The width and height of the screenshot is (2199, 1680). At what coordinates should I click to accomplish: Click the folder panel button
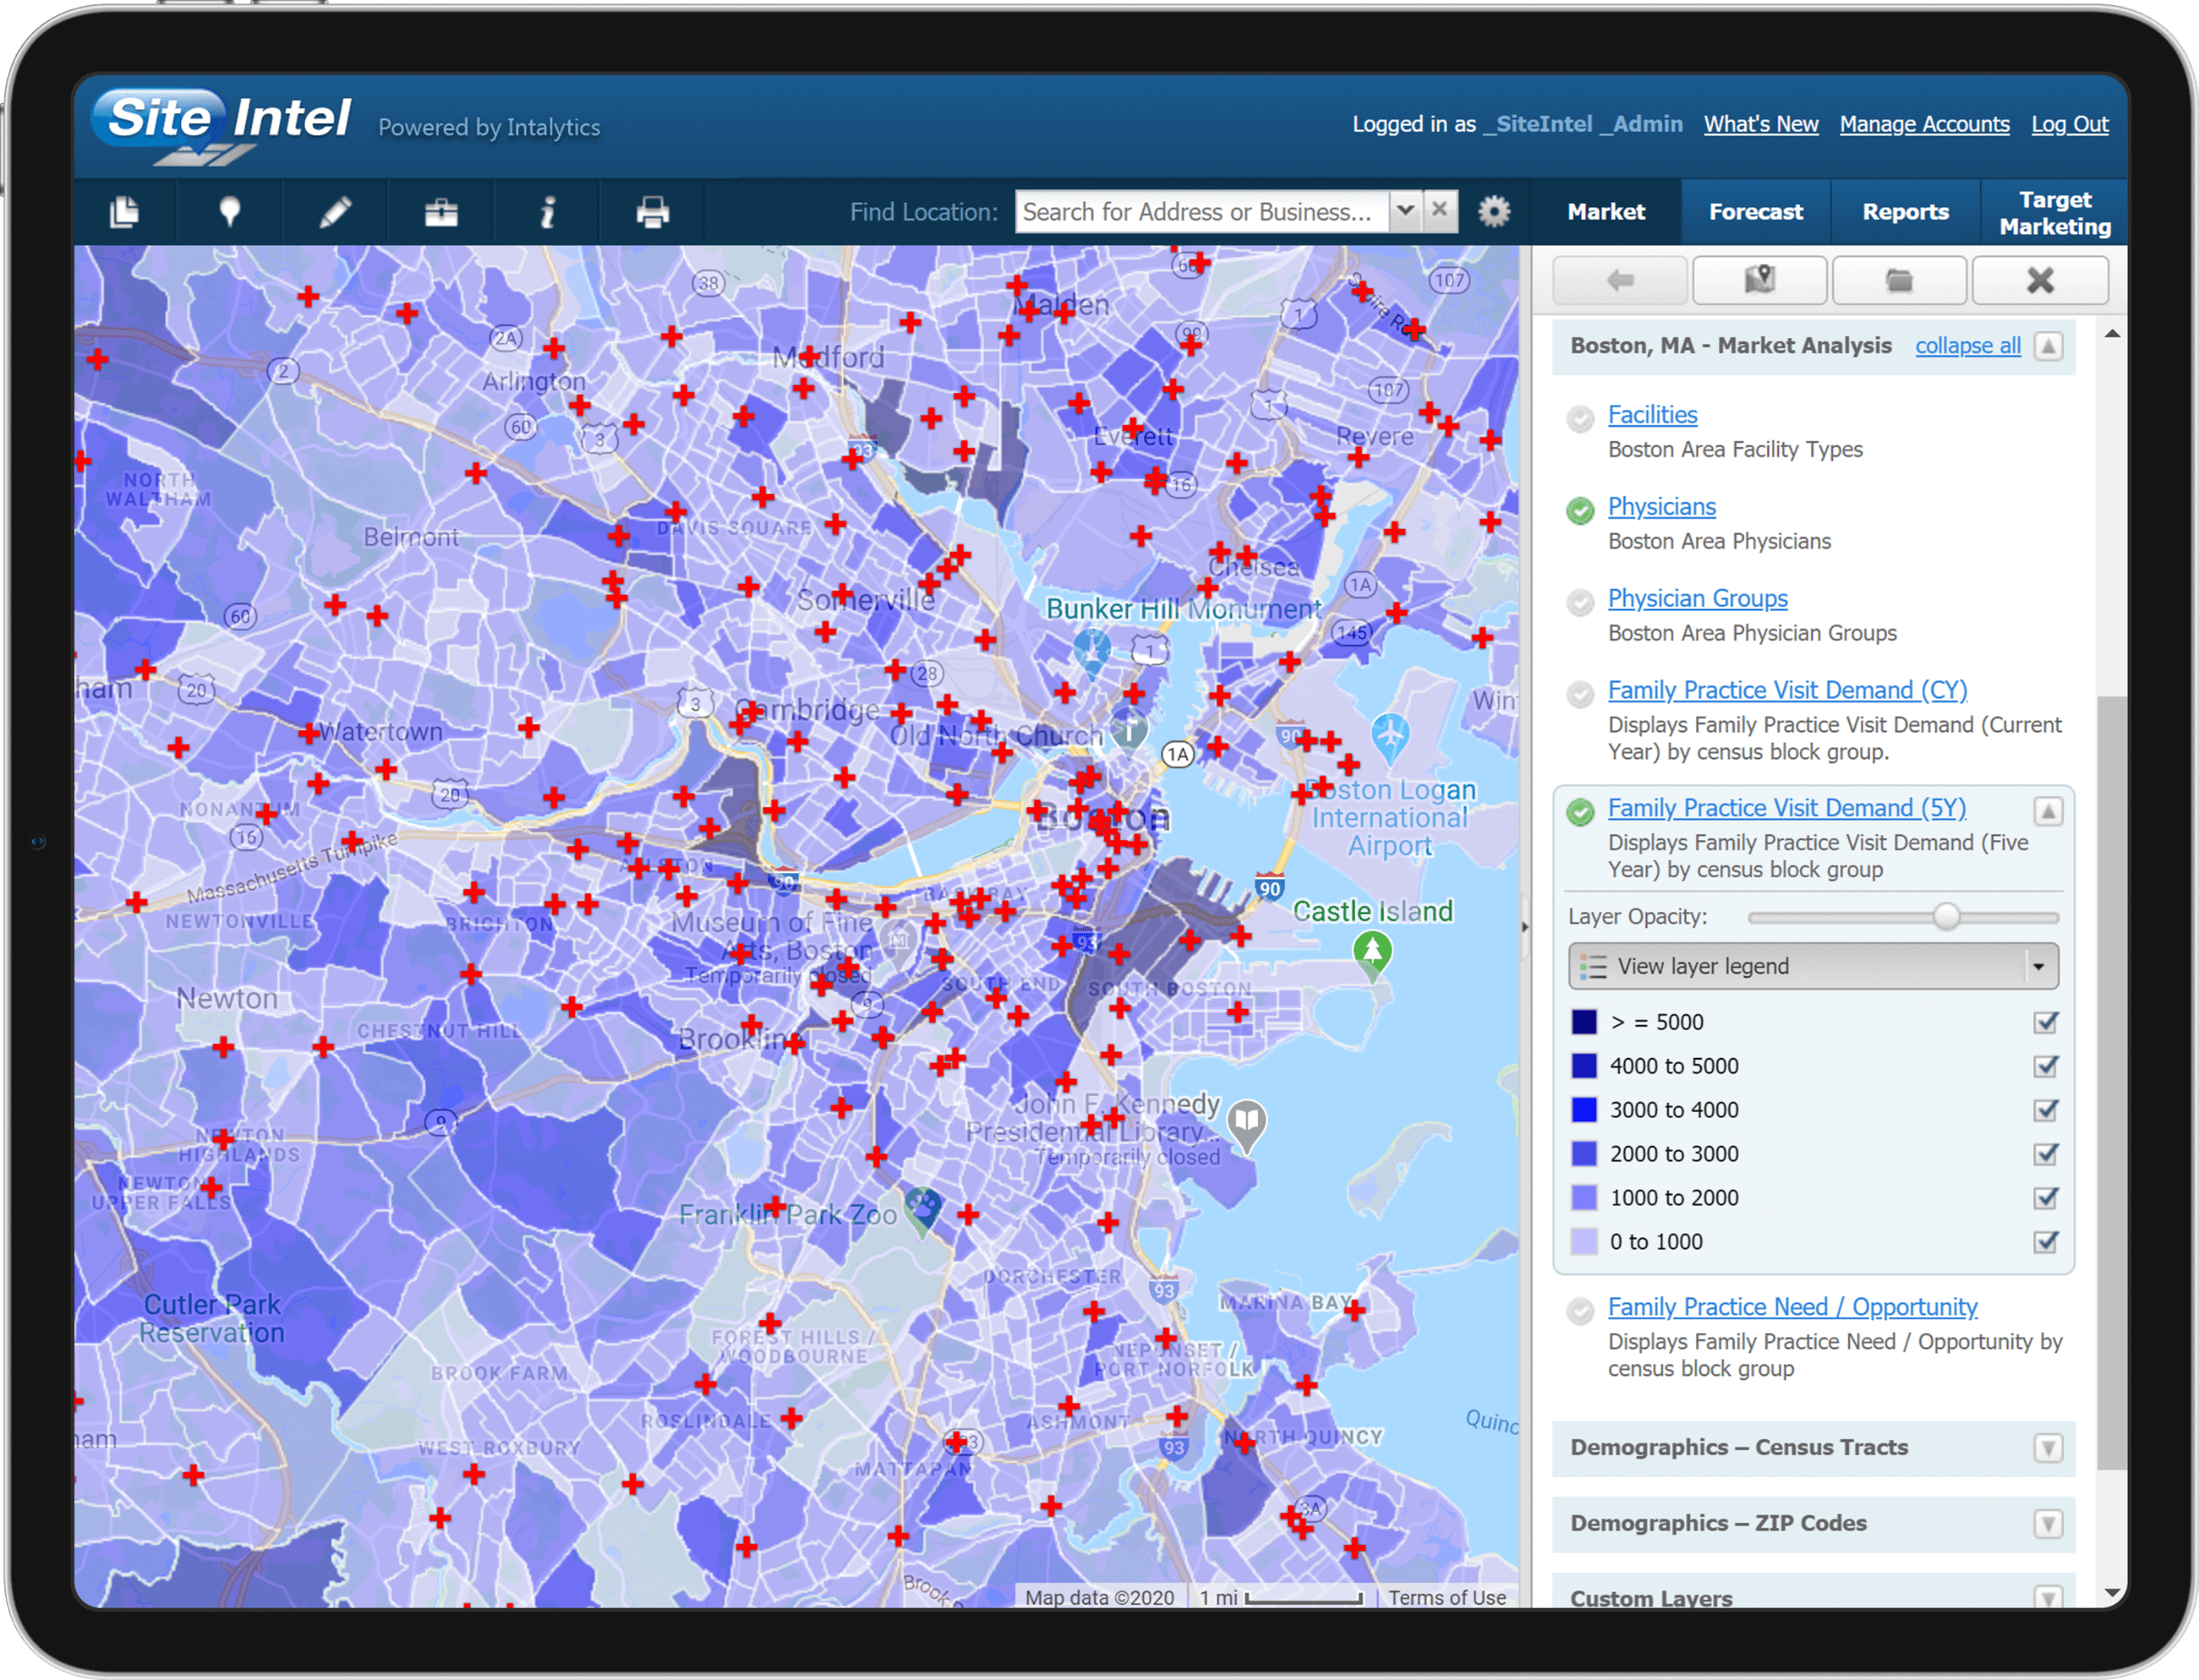point(1899,280)
